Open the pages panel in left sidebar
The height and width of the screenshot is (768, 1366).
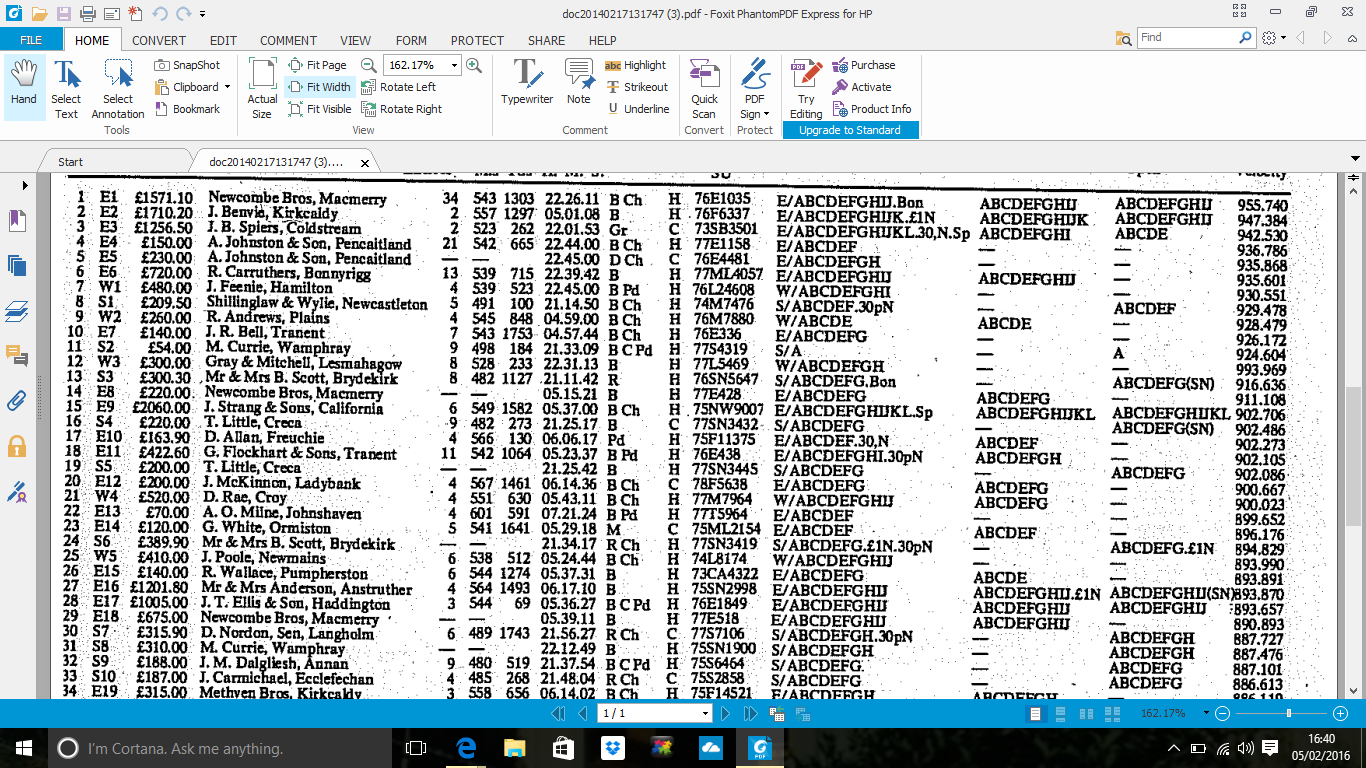(17, 265)
